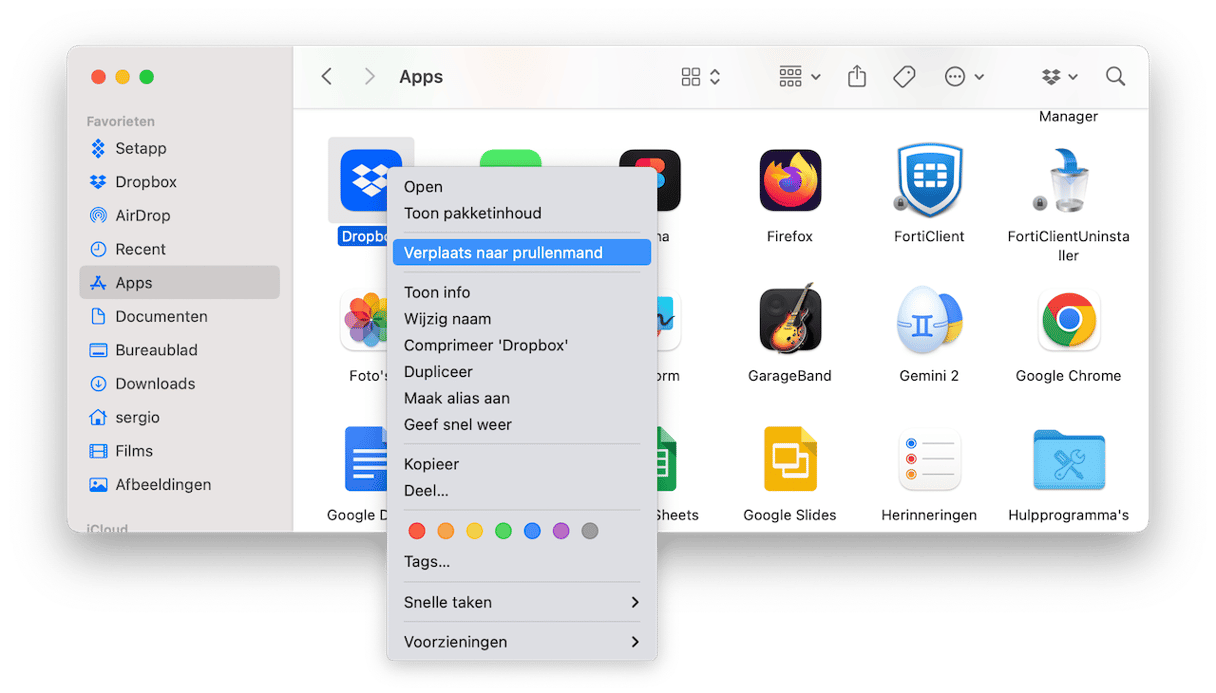Click the Gemini 2 app icon
This screenshot has width=1216, height=693.
[929, 321]
